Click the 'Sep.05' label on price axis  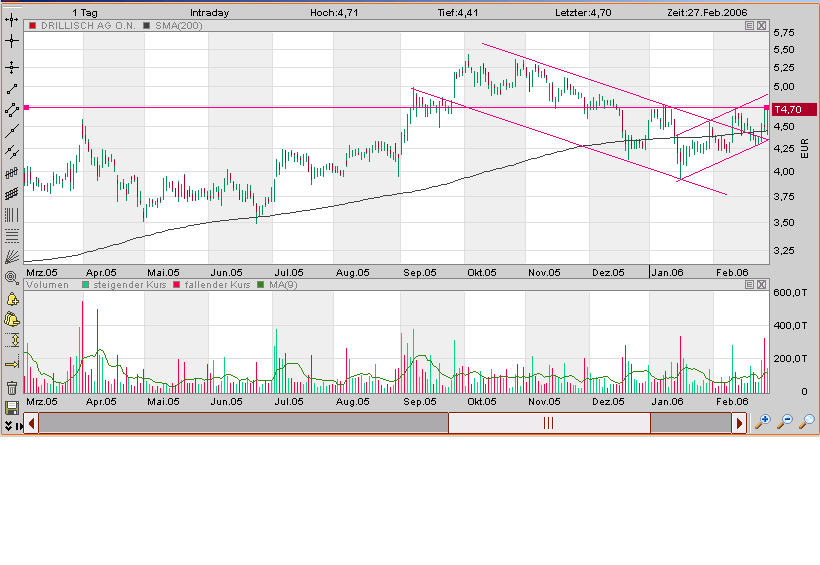coord(420,273)
